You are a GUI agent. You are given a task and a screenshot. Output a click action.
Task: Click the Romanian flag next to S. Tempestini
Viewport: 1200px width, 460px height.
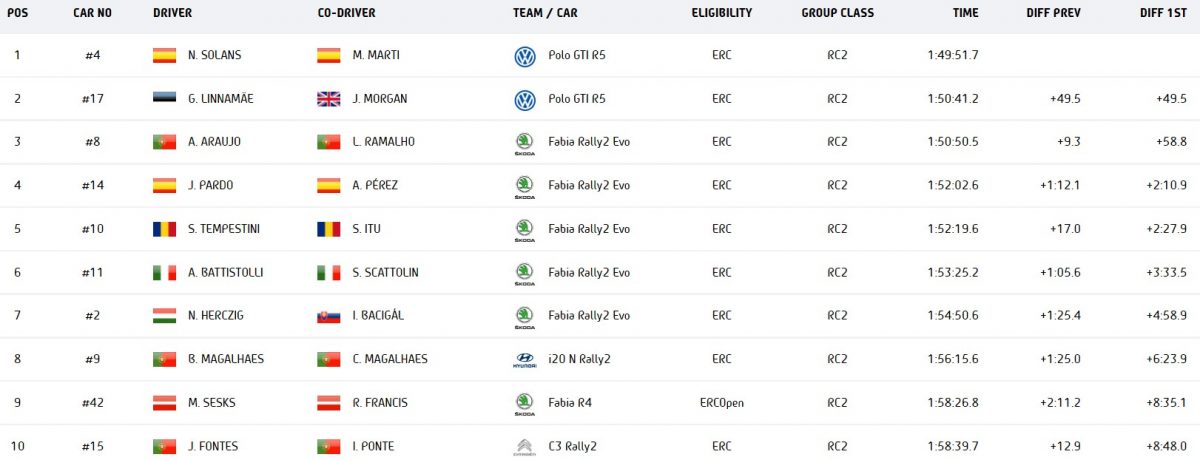click(x=164, y=229)
